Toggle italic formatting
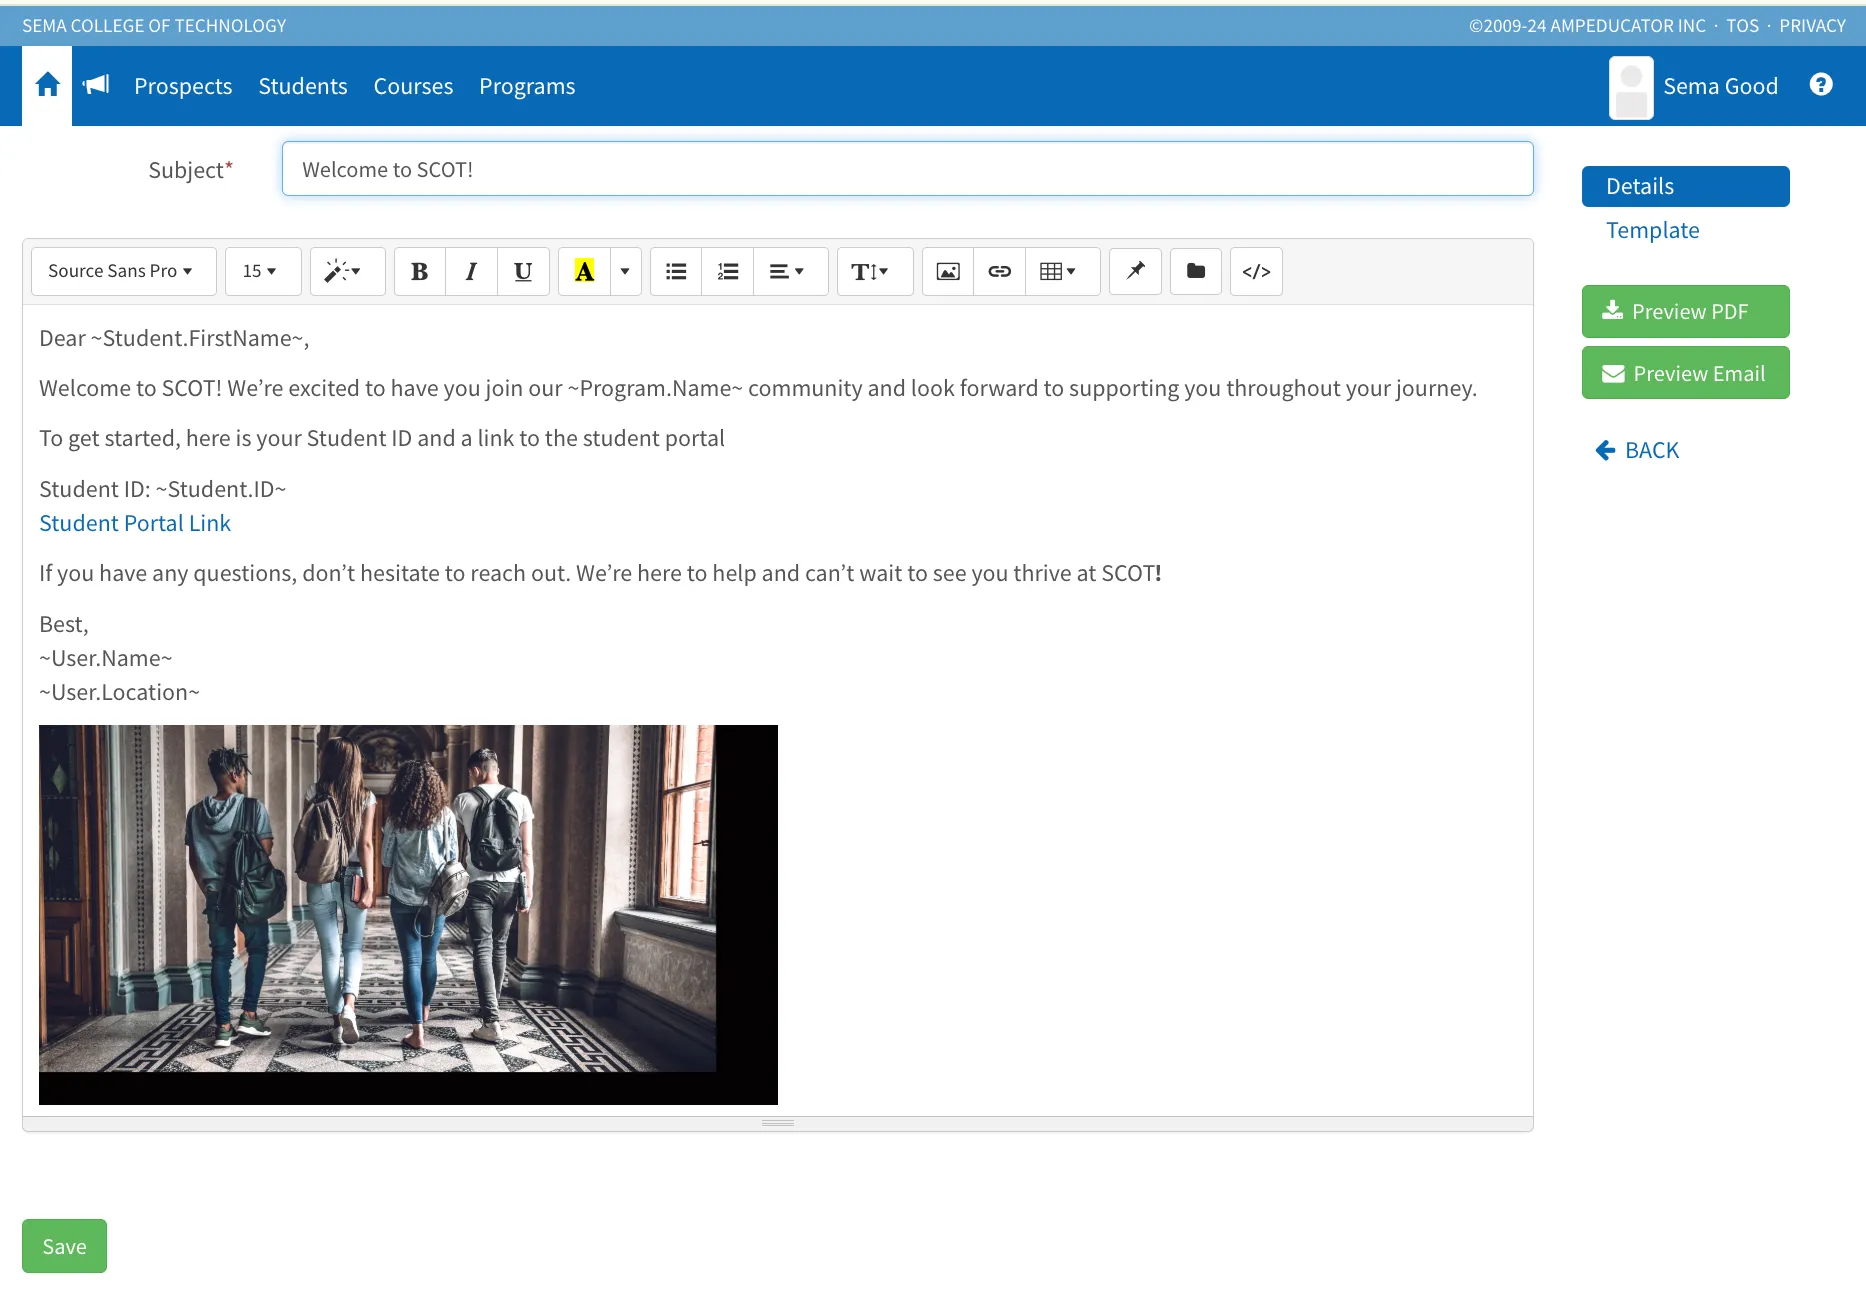Image resolution: width=1866 pixels, height=1300 pixels. pyautogui.click(x=471, y=271)
